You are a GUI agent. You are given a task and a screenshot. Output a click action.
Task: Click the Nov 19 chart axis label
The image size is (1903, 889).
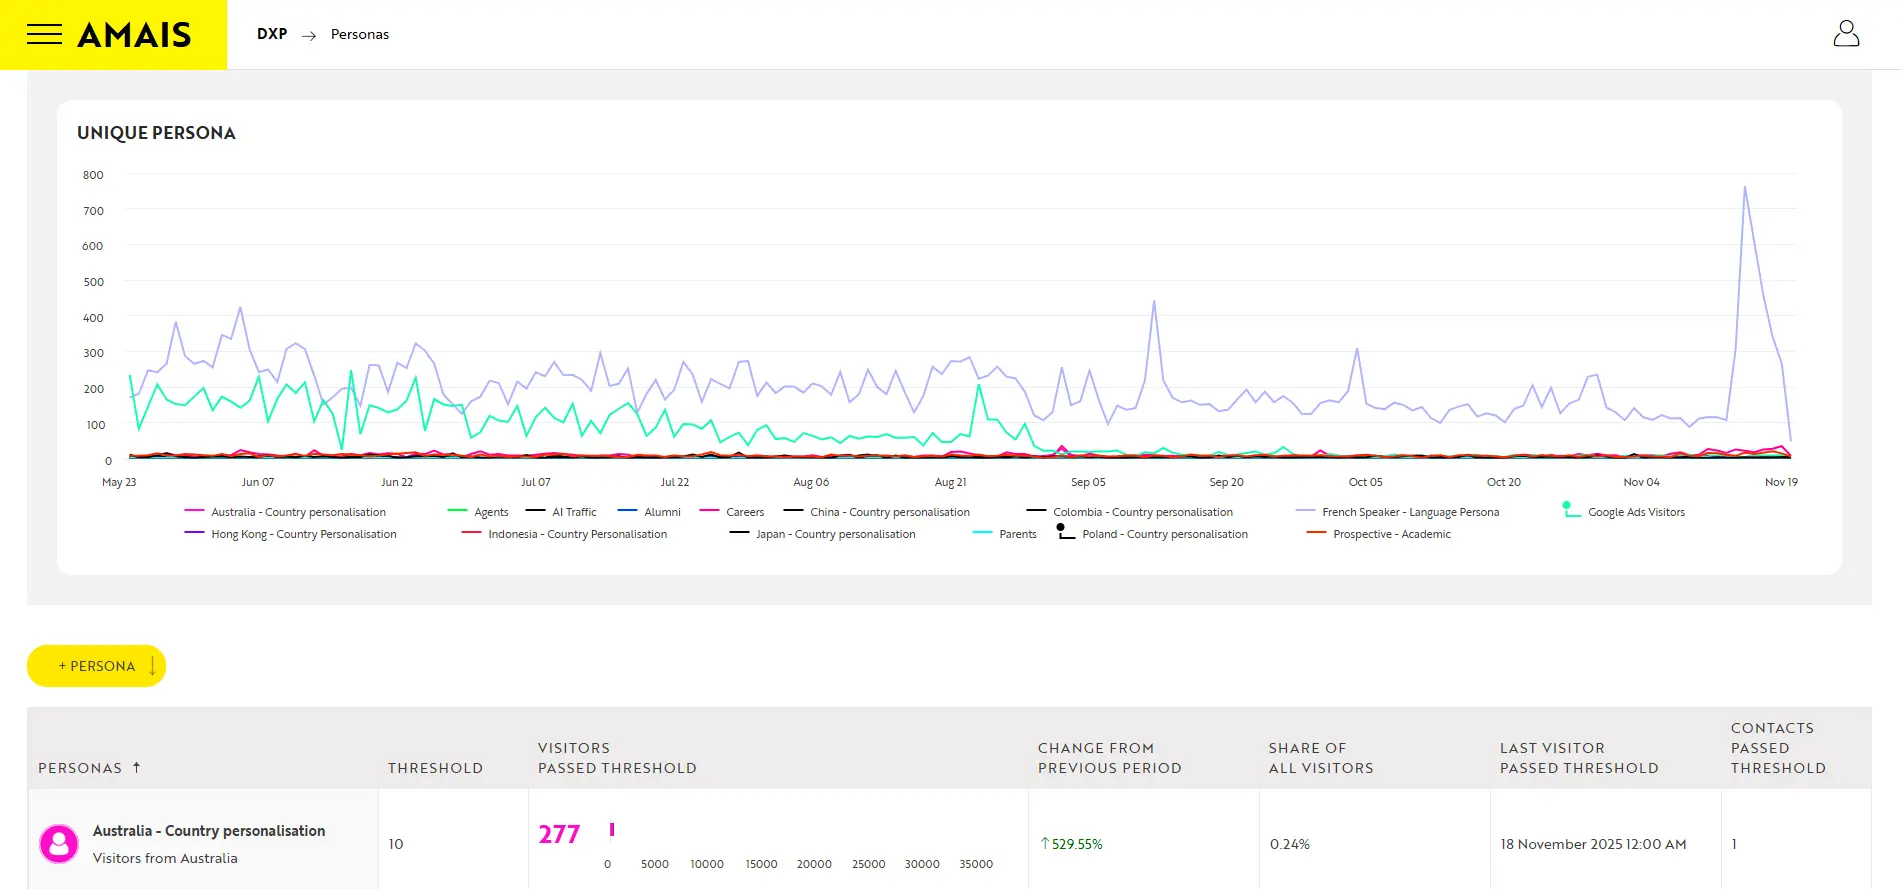pyautogui.click(x=1780, y=482)
